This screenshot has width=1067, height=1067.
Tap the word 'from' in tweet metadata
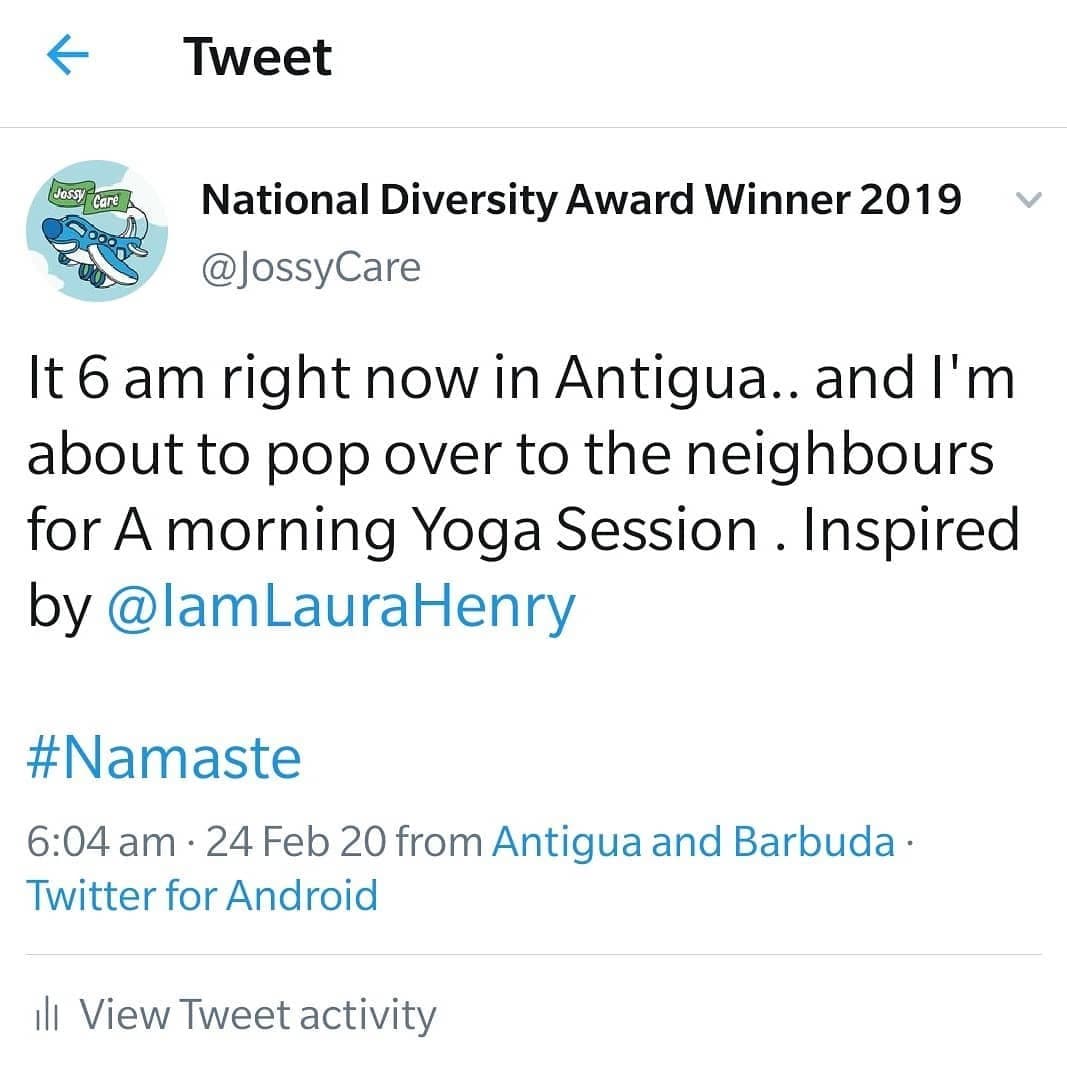point(439,842)
